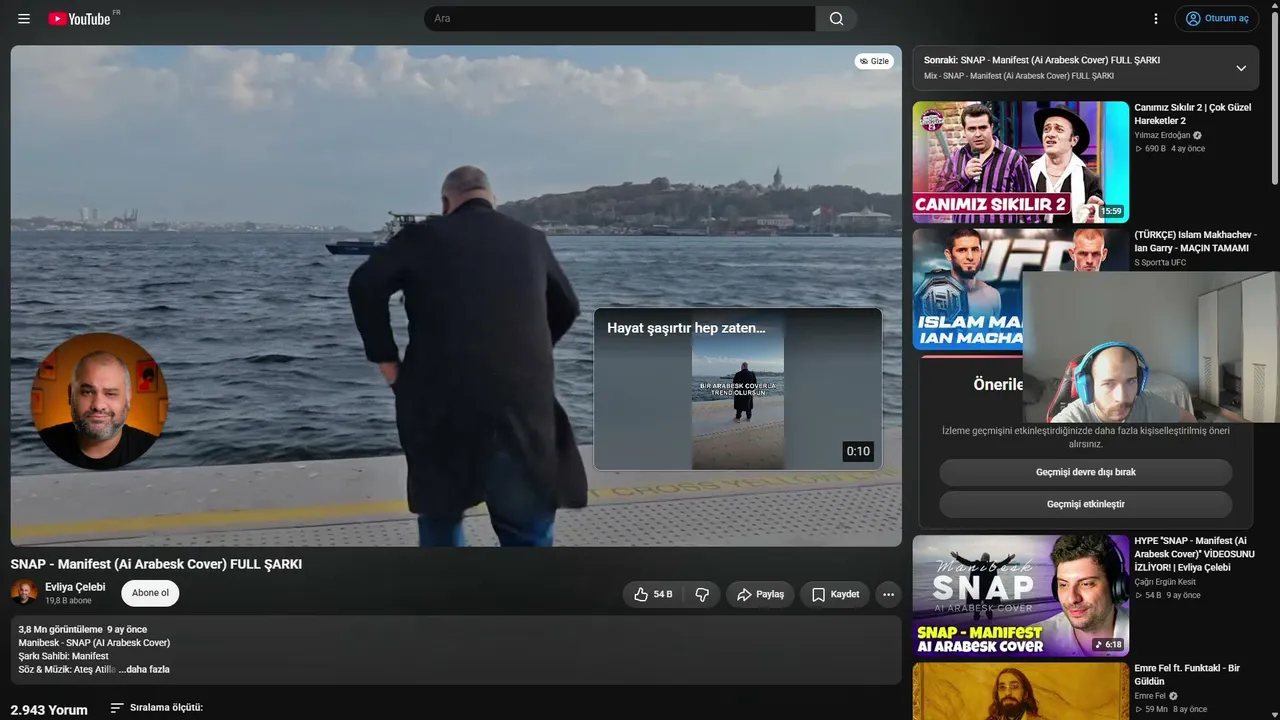Click the Mix - SNAP - Manifest subtitle text
This screenshot has width=1280, height=720.
tap(1019, 76)
